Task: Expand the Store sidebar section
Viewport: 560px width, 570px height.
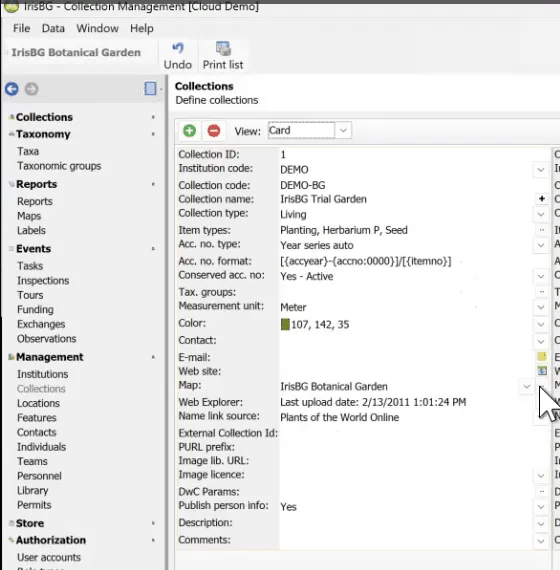Action: (153, 523)
